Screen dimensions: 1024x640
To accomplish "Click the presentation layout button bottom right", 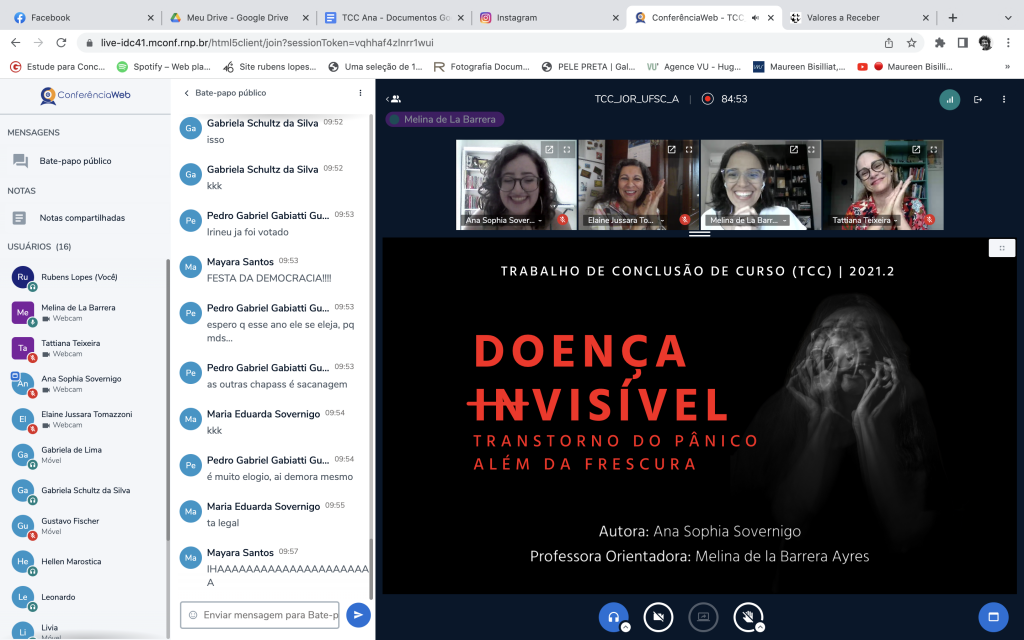I will (x=993, y=617).
